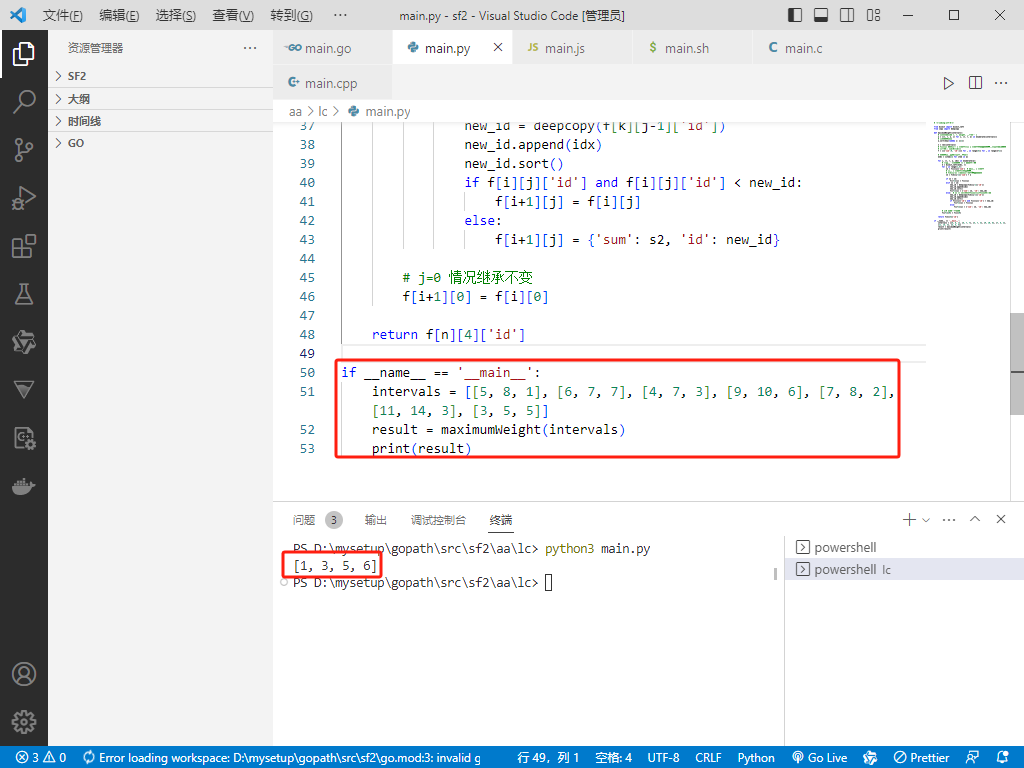Change UTF-8 encoding setting
1024x768 pixels.
pos(663,758)
